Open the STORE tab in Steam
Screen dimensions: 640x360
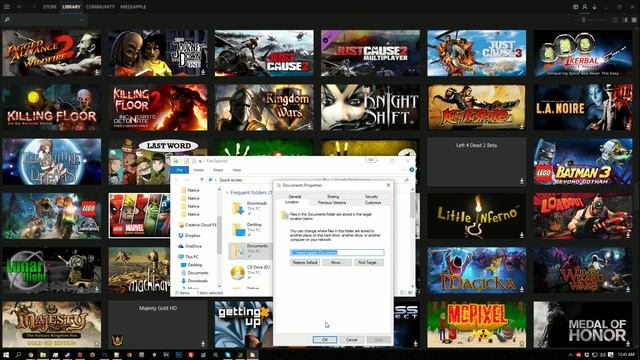(50, 7)
